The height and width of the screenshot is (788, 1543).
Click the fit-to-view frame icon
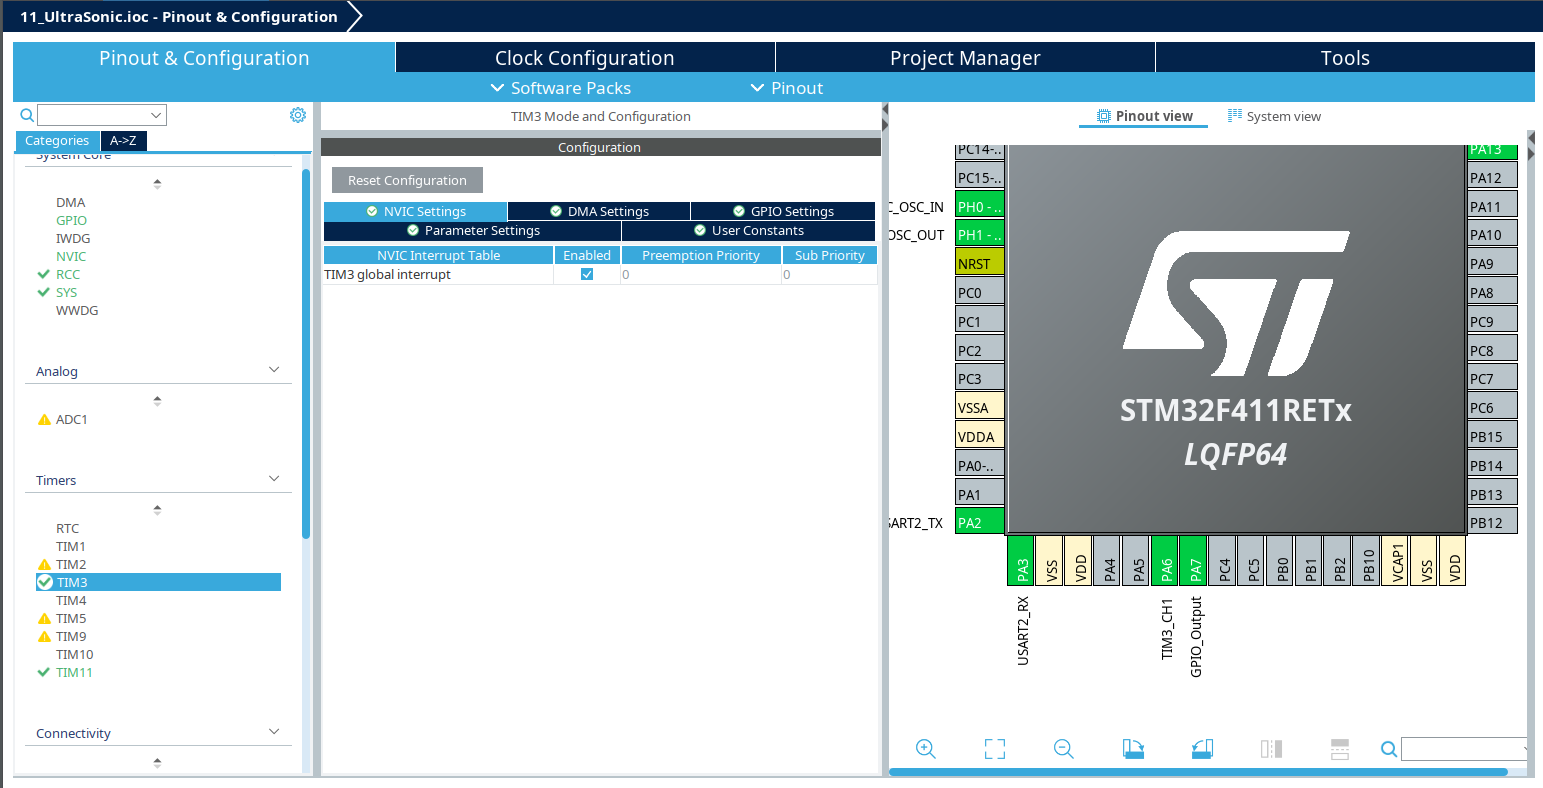point(994,749)
